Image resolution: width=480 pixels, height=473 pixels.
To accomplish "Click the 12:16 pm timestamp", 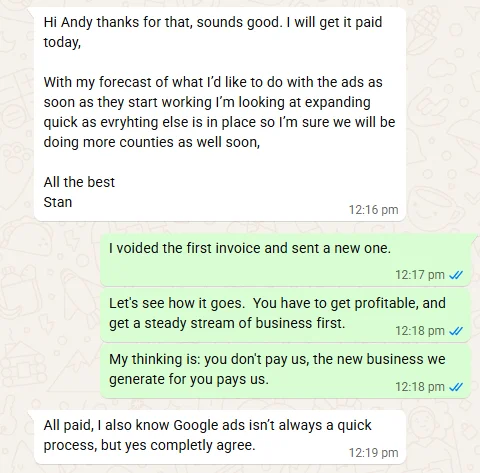I will (373, 210).
